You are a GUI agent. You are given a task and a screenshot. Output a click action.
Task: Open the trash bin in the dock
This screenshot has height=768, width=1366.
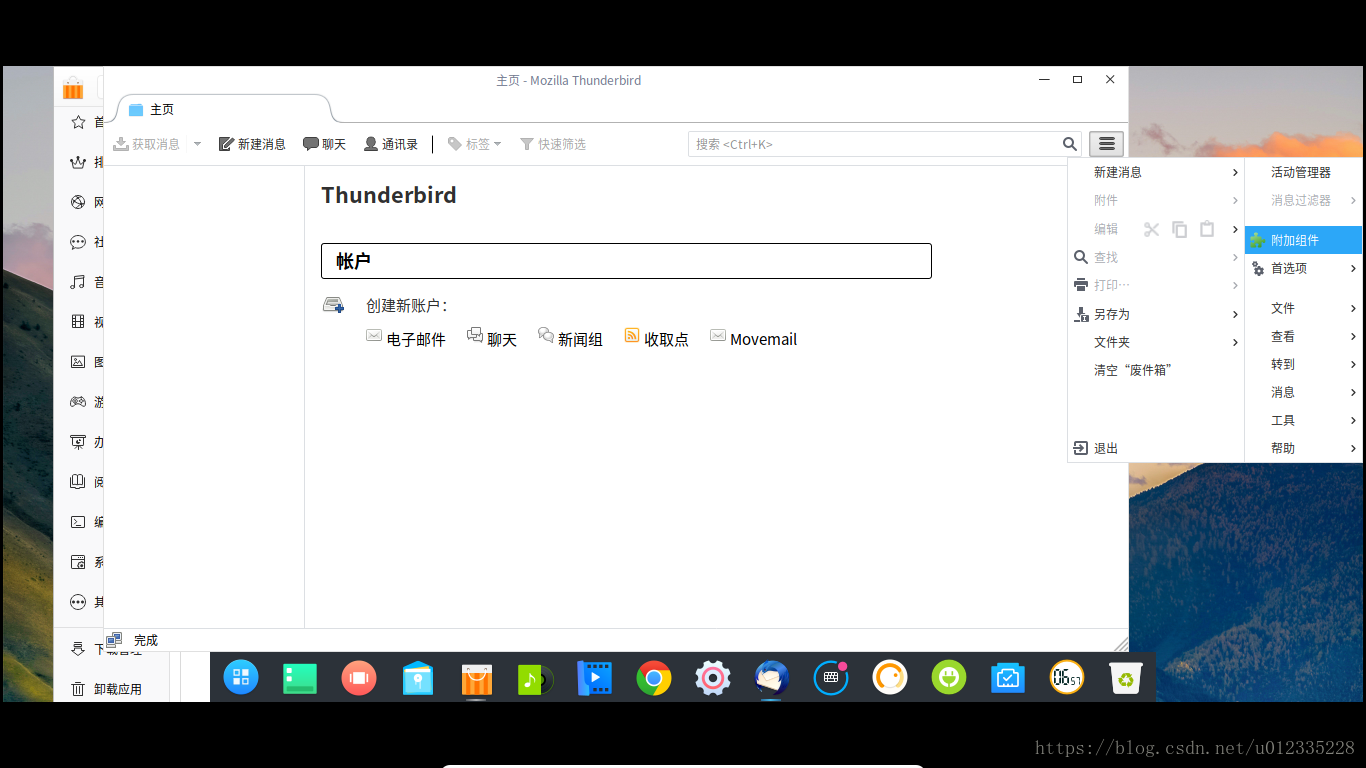[x=1126, y=678]
